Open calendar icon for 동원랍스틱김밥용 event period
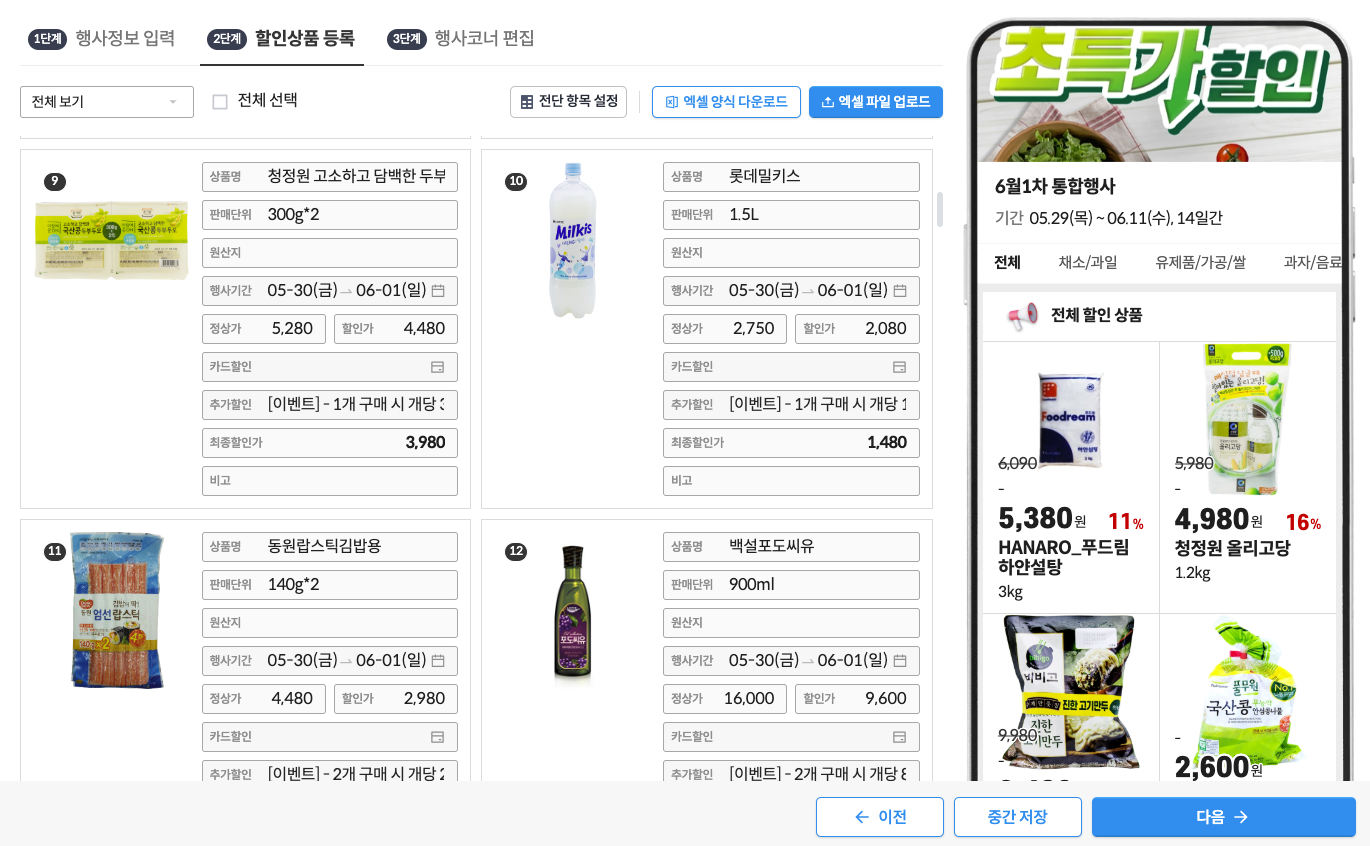1370x846 pixels. pyautogui.click(x=438, y=661)
